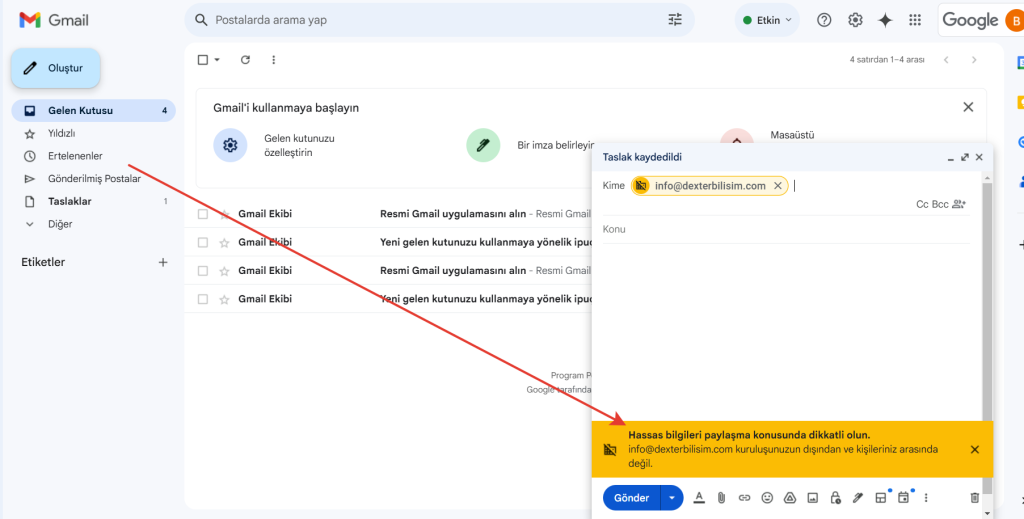Screen dimensions: 1024x519
Task: Star the third Gmail Ekibi email
Action: [x=224, y=271]
